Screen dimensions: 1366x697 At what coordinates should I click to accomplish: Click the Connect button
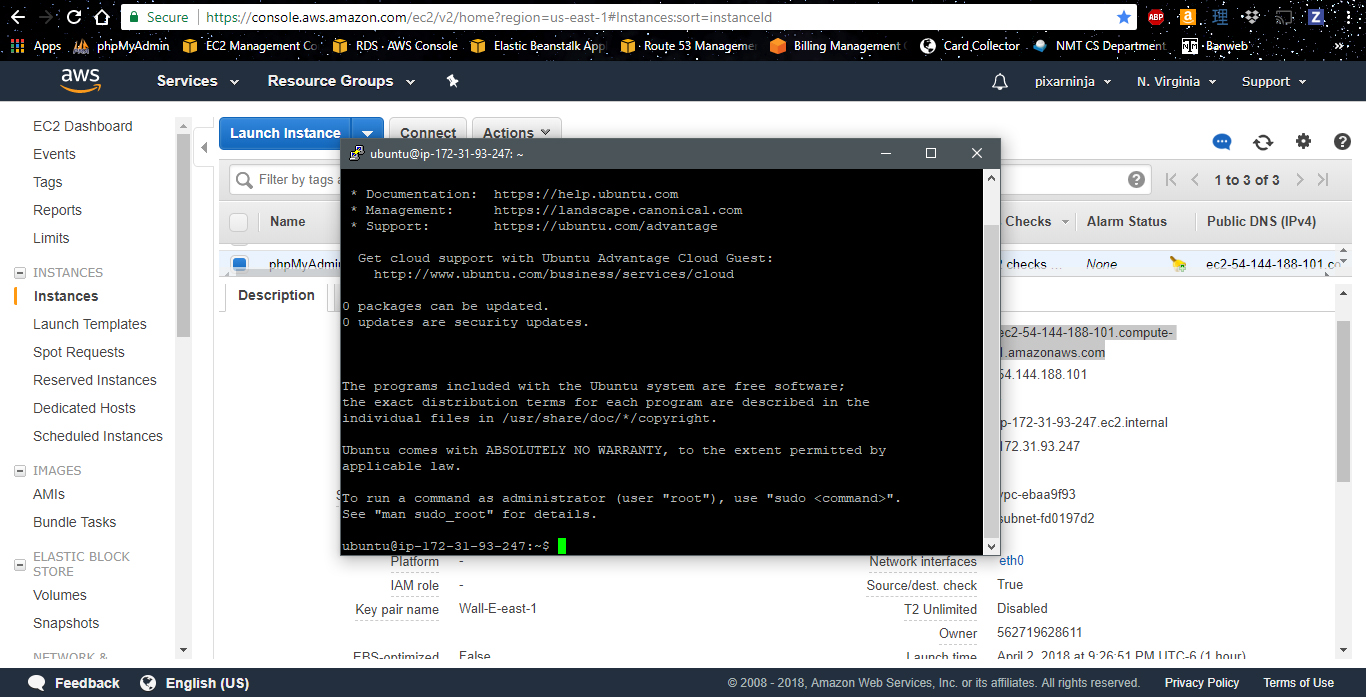428,133
